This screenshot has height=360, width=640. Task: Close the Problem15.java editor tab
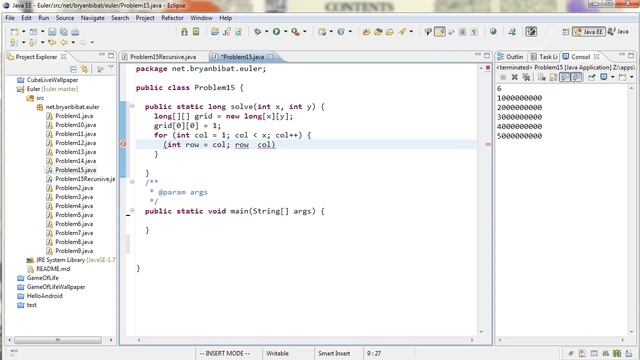point(270,57)
